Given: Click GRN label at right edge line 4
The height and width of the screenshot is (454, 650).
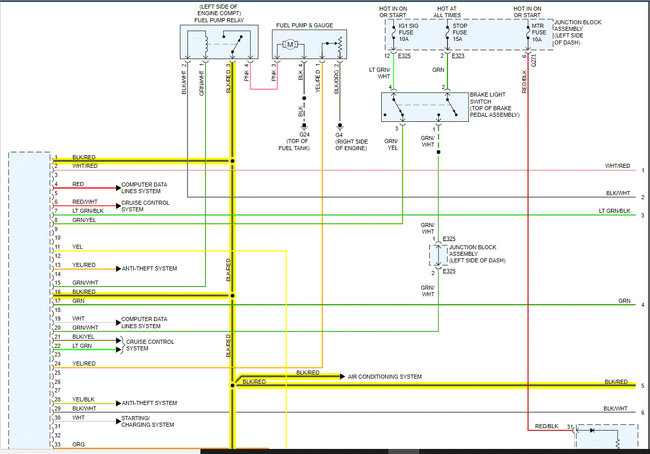Looking at the screenshot, I should 624,301.
